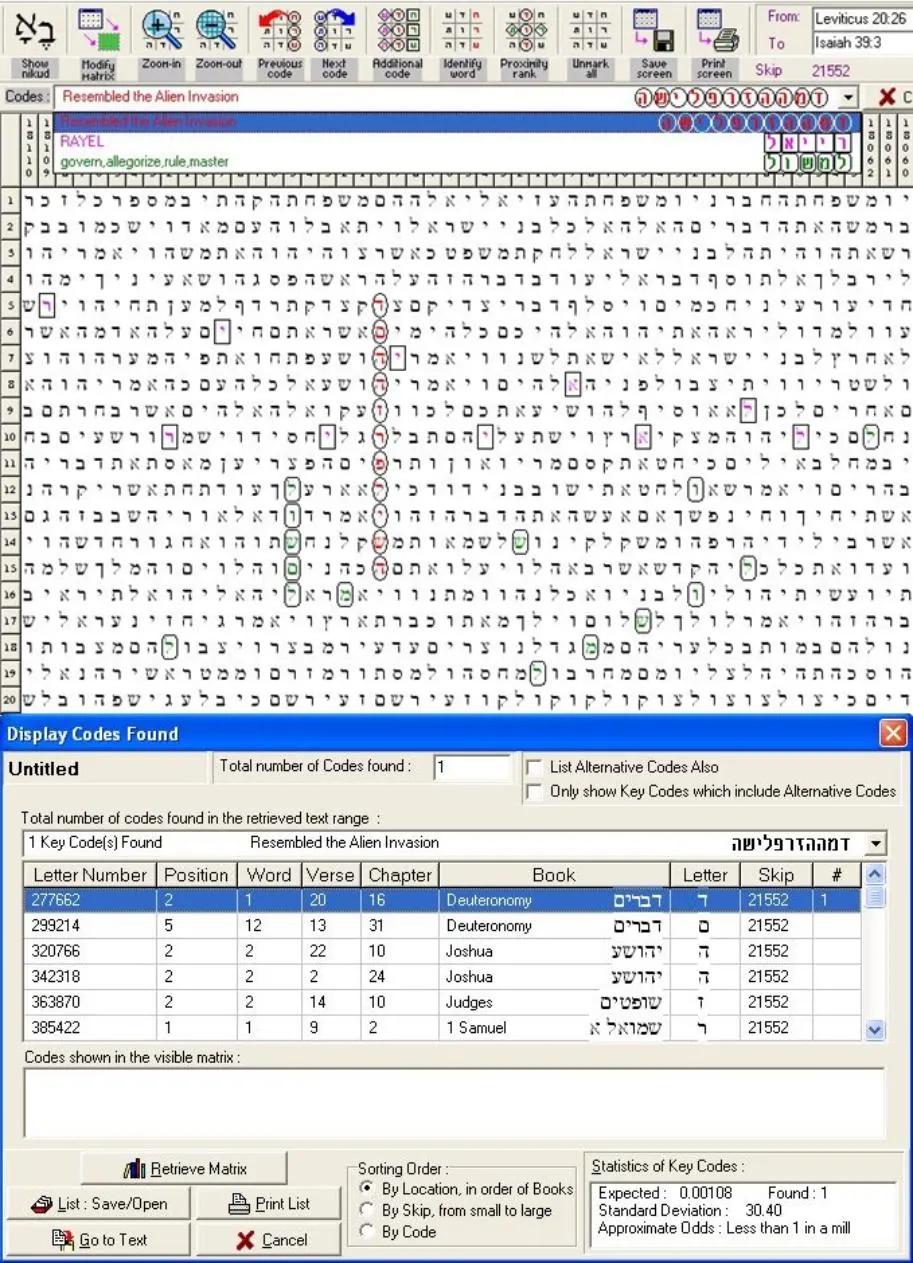
Task: Click the Print screen icon
Action: (714, 41)
